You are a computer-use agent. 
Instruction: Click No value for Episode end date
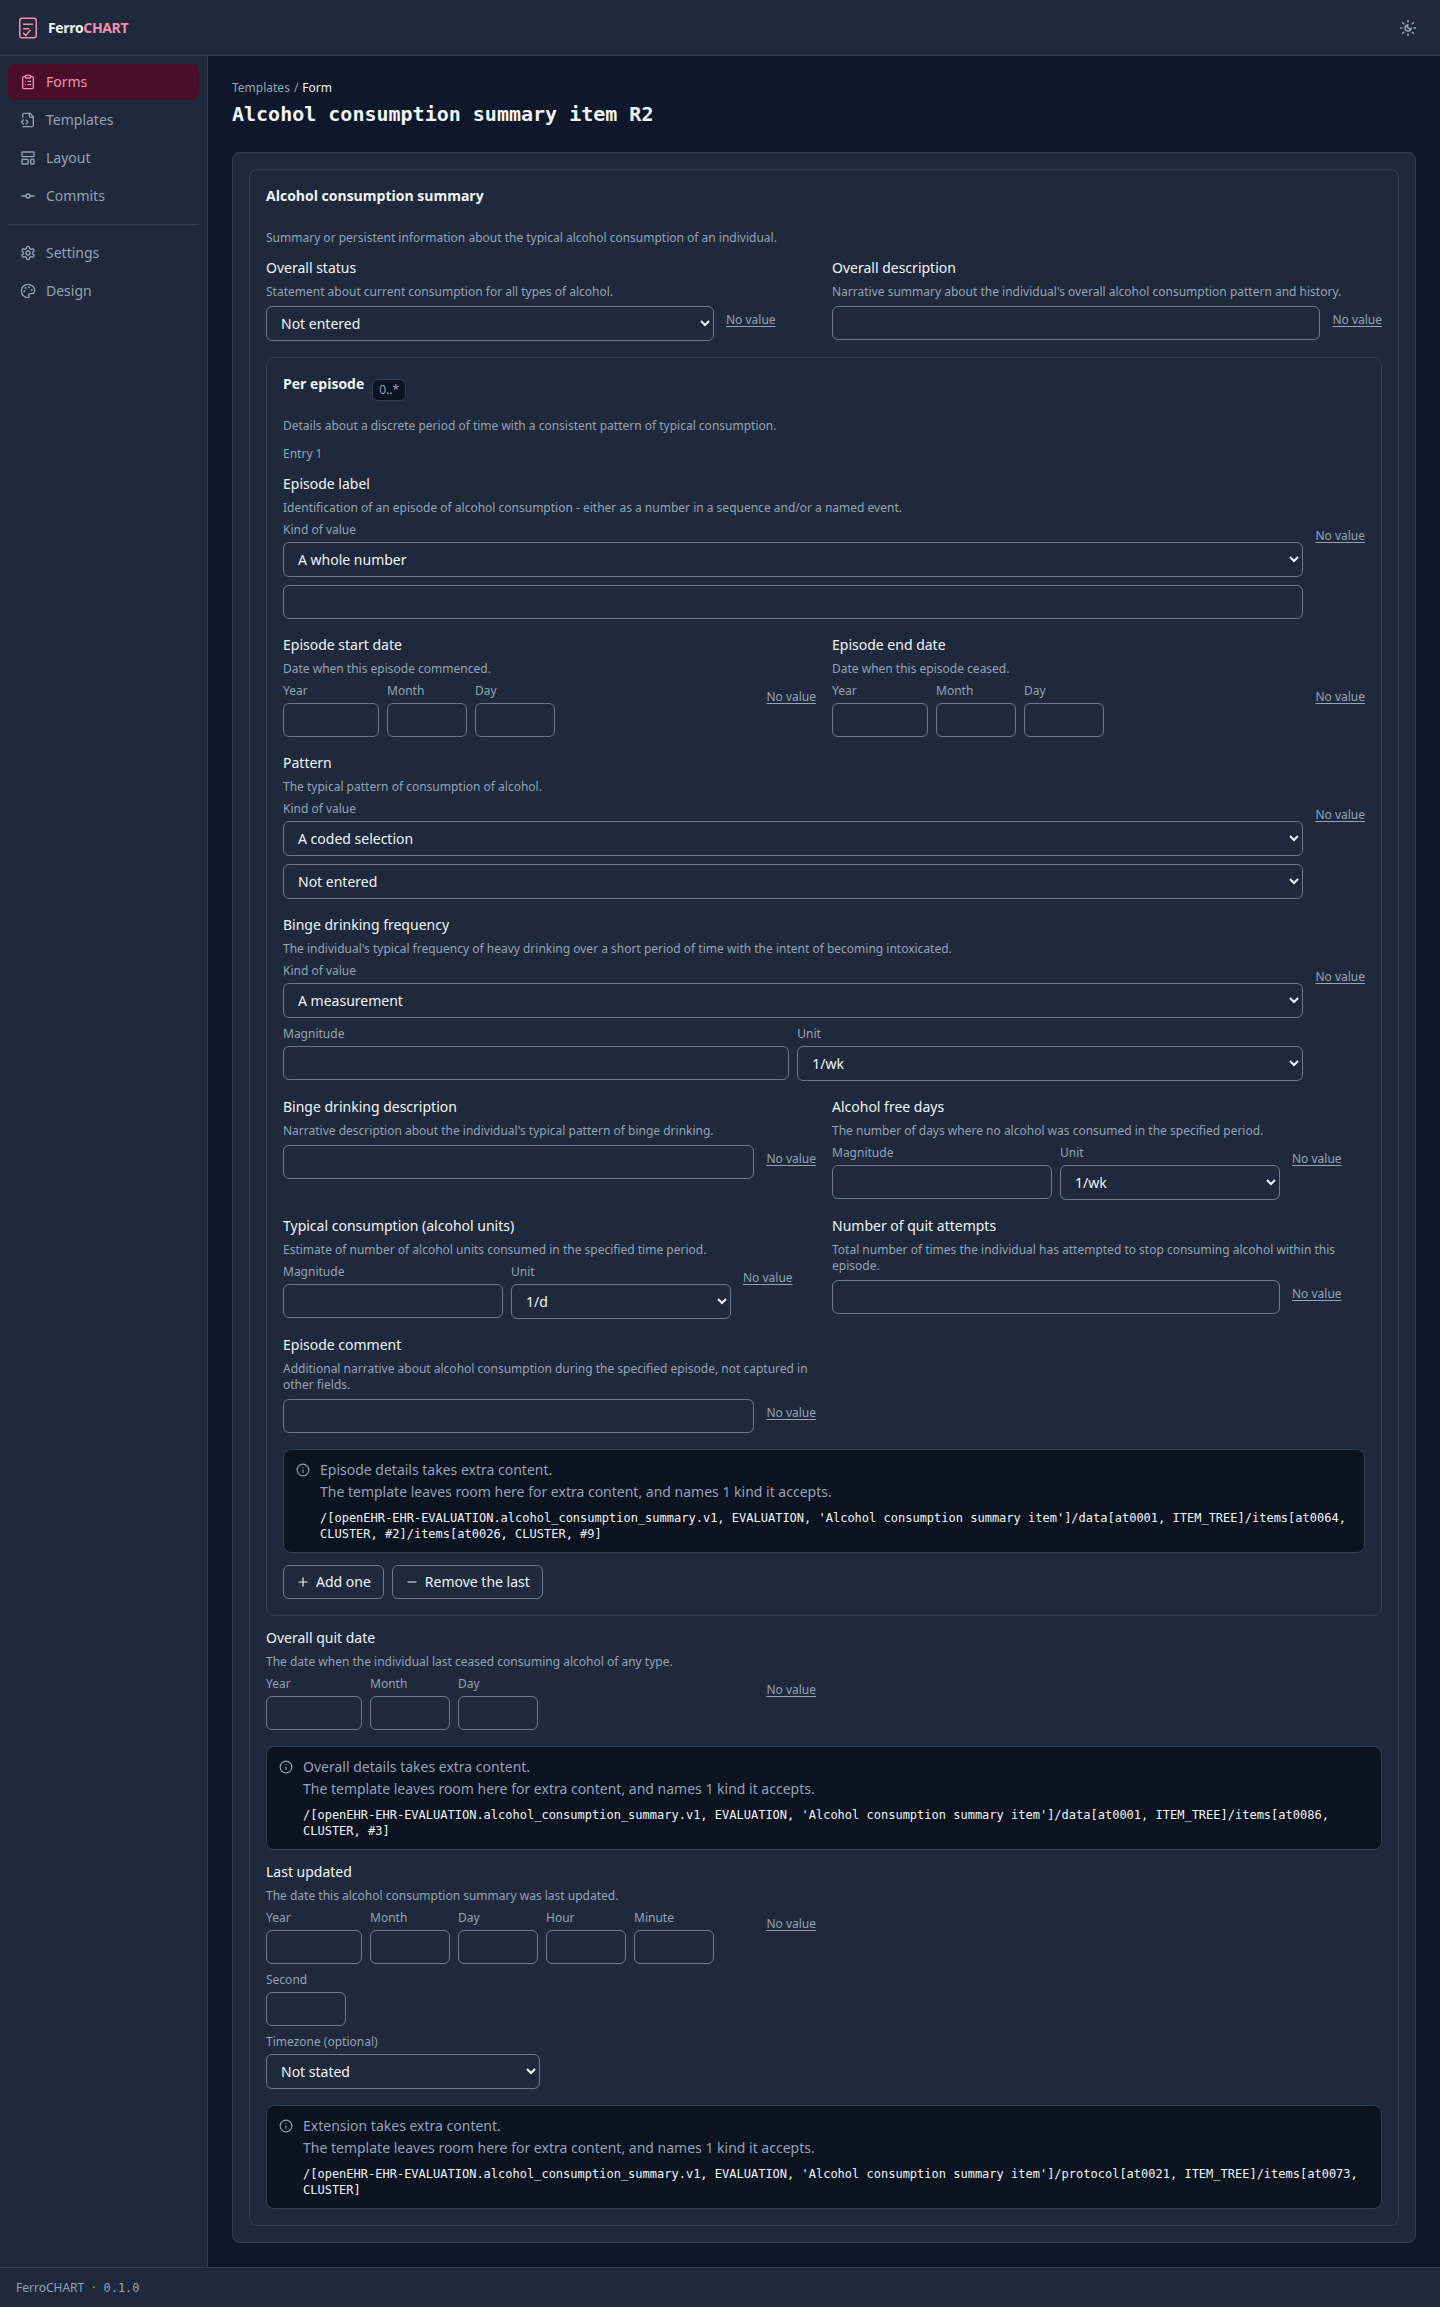click(1340, 697)
